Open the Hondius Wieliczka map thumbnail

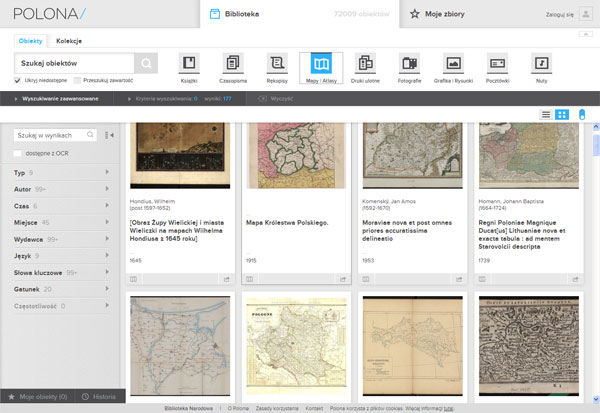pos(180,155)
